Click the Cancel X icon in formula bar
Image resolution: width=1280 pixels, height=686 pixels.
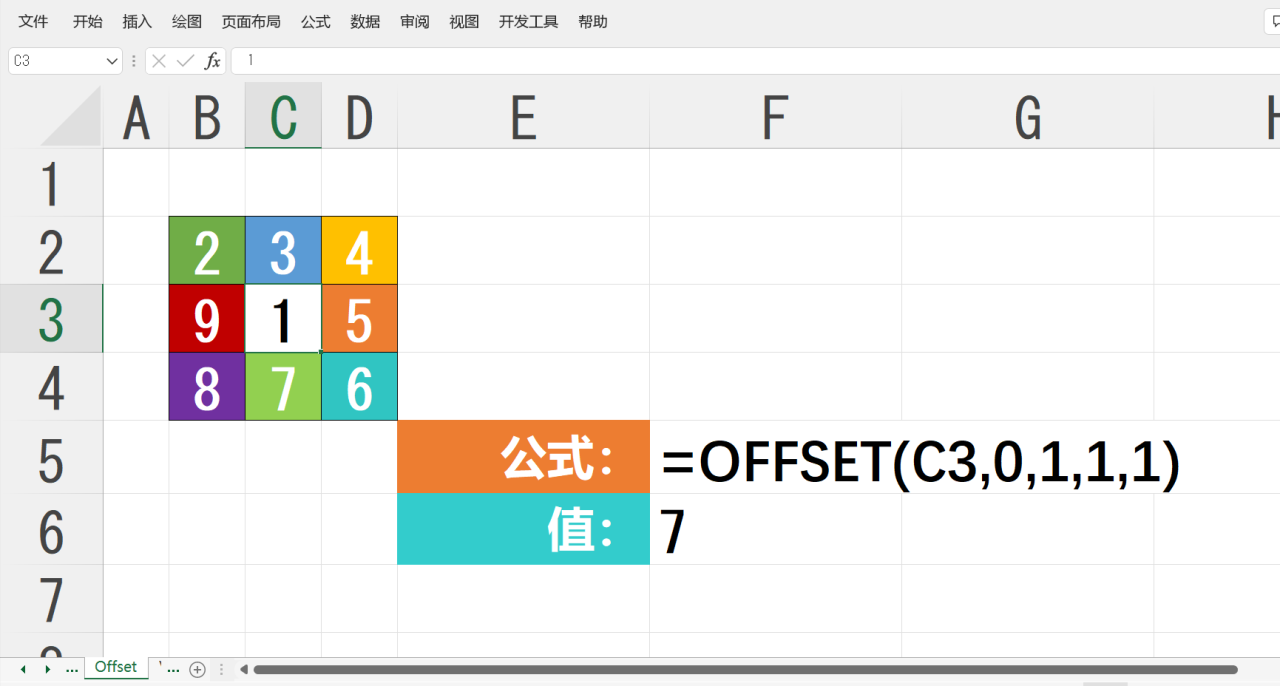[159, 61]
